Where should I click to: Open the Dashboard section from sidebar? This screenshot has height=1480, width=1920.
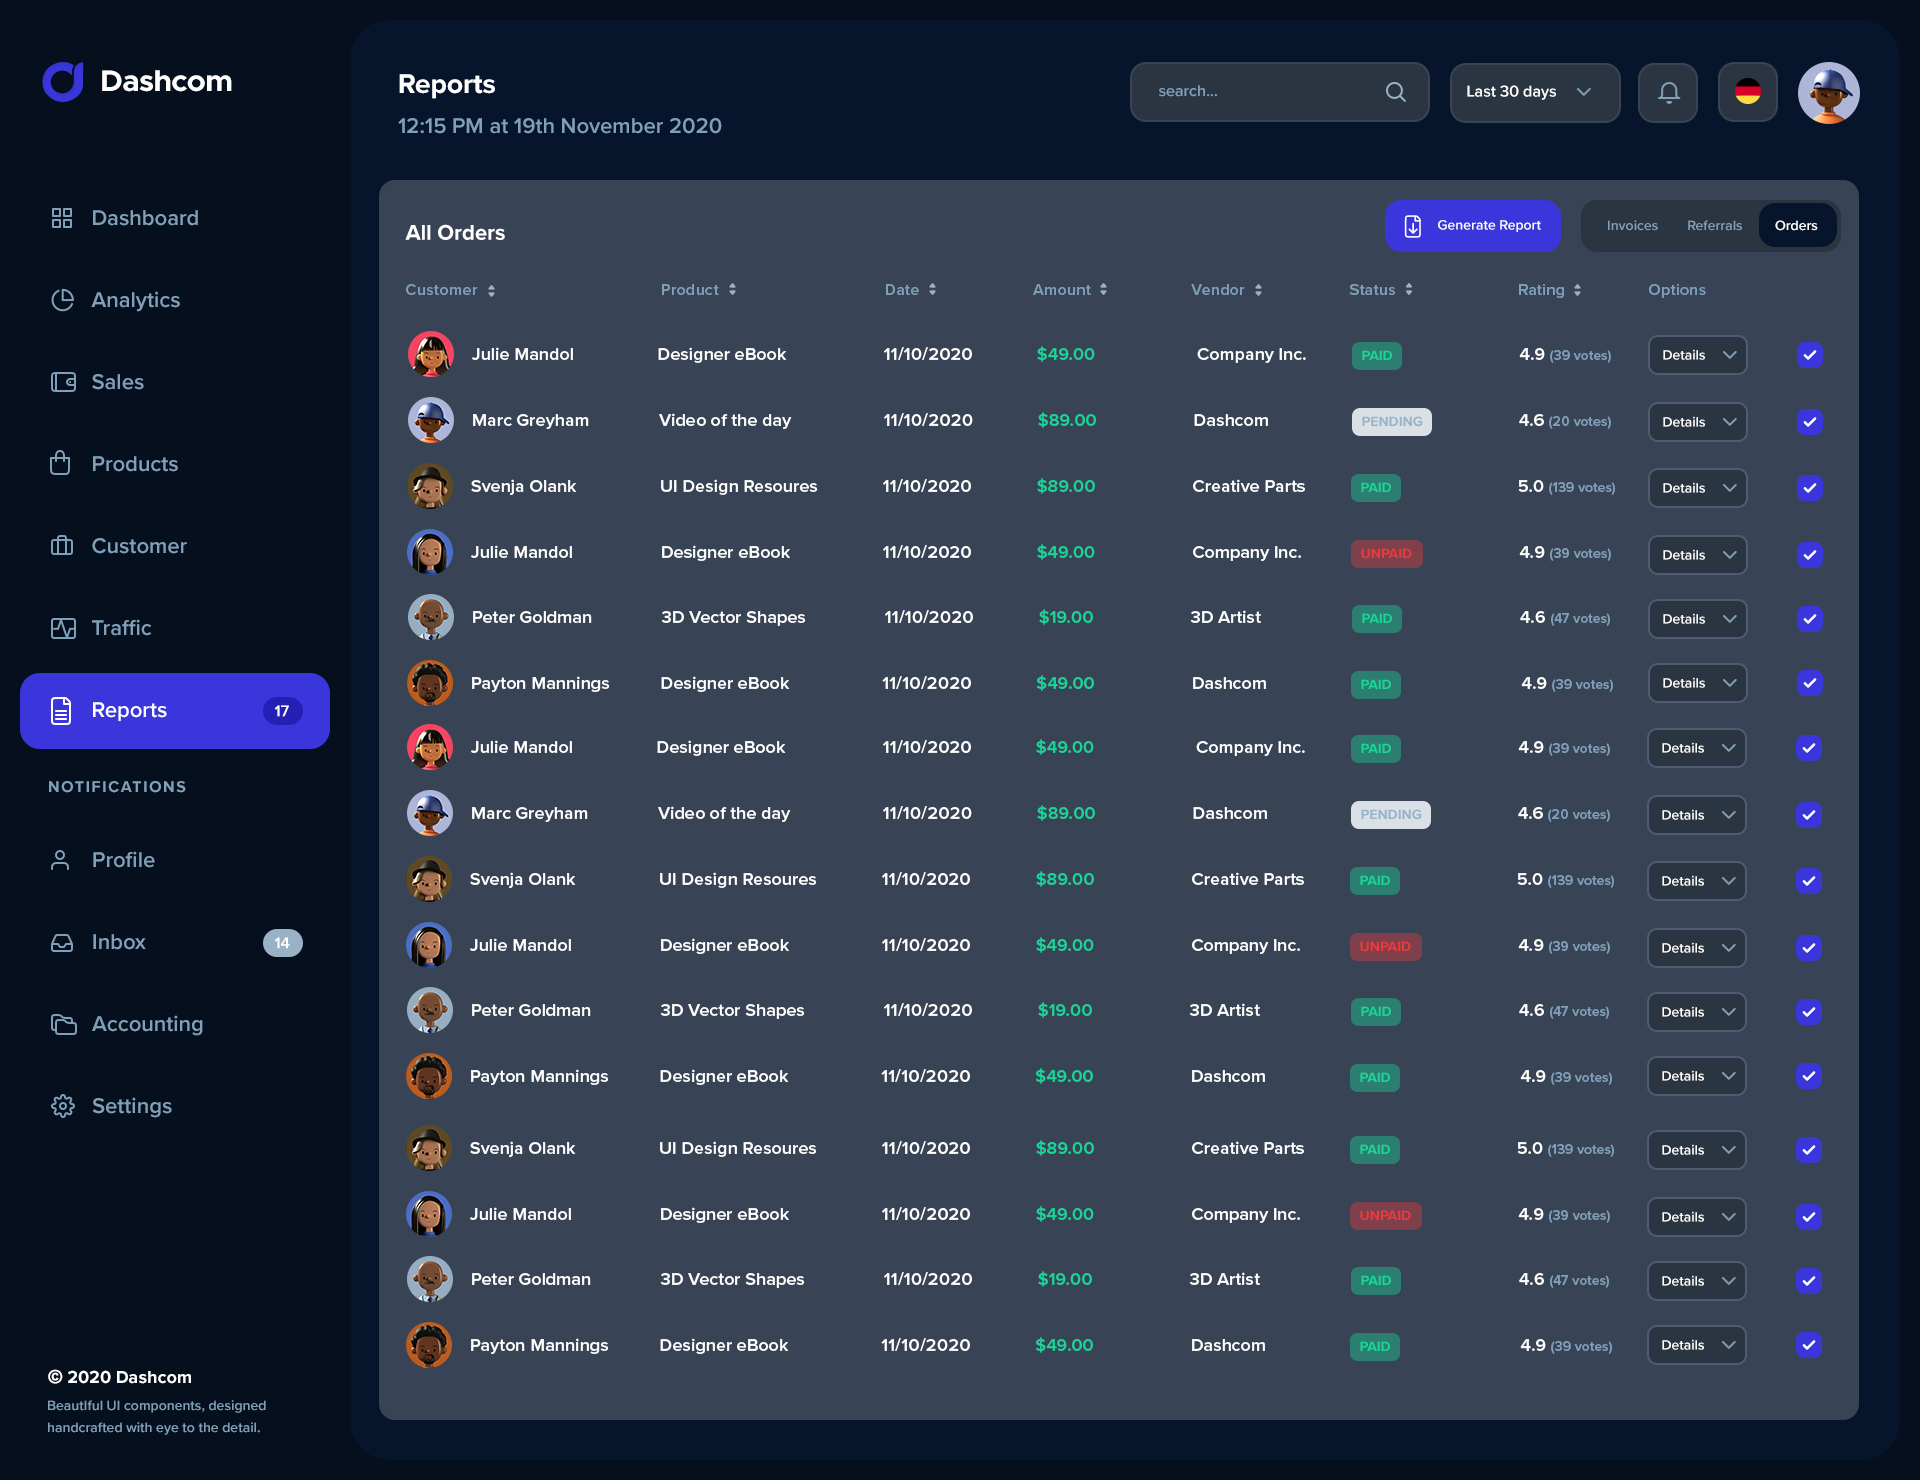tap(144, 217)
